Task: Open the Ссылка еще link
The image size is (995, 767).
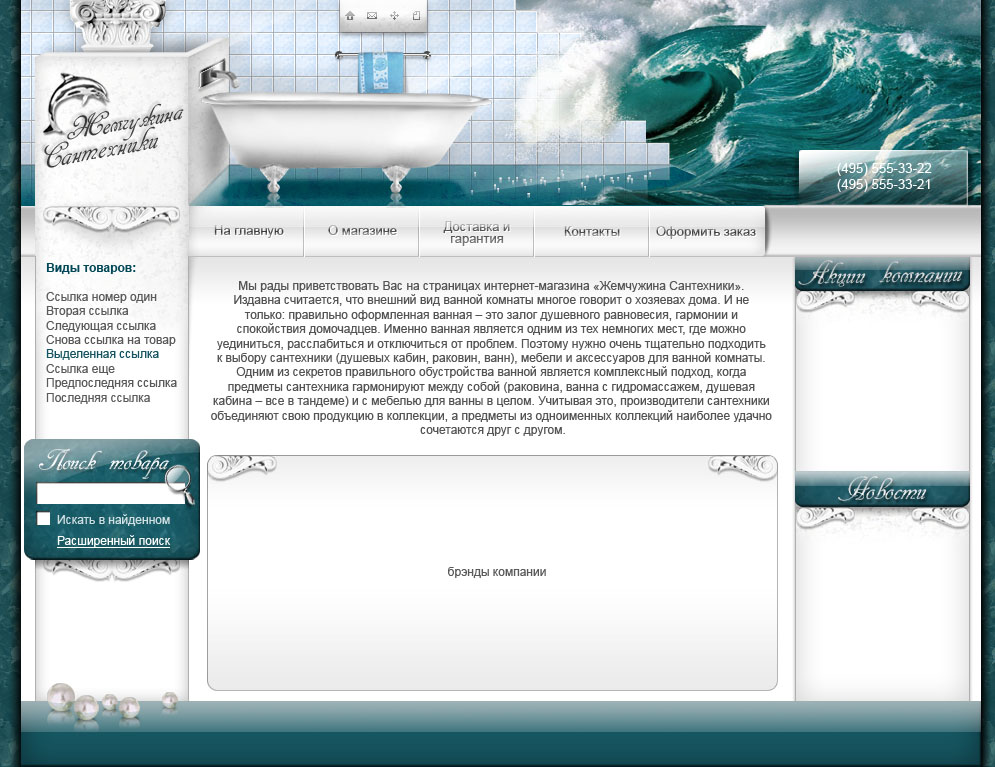Action: [x=80, y=369]
